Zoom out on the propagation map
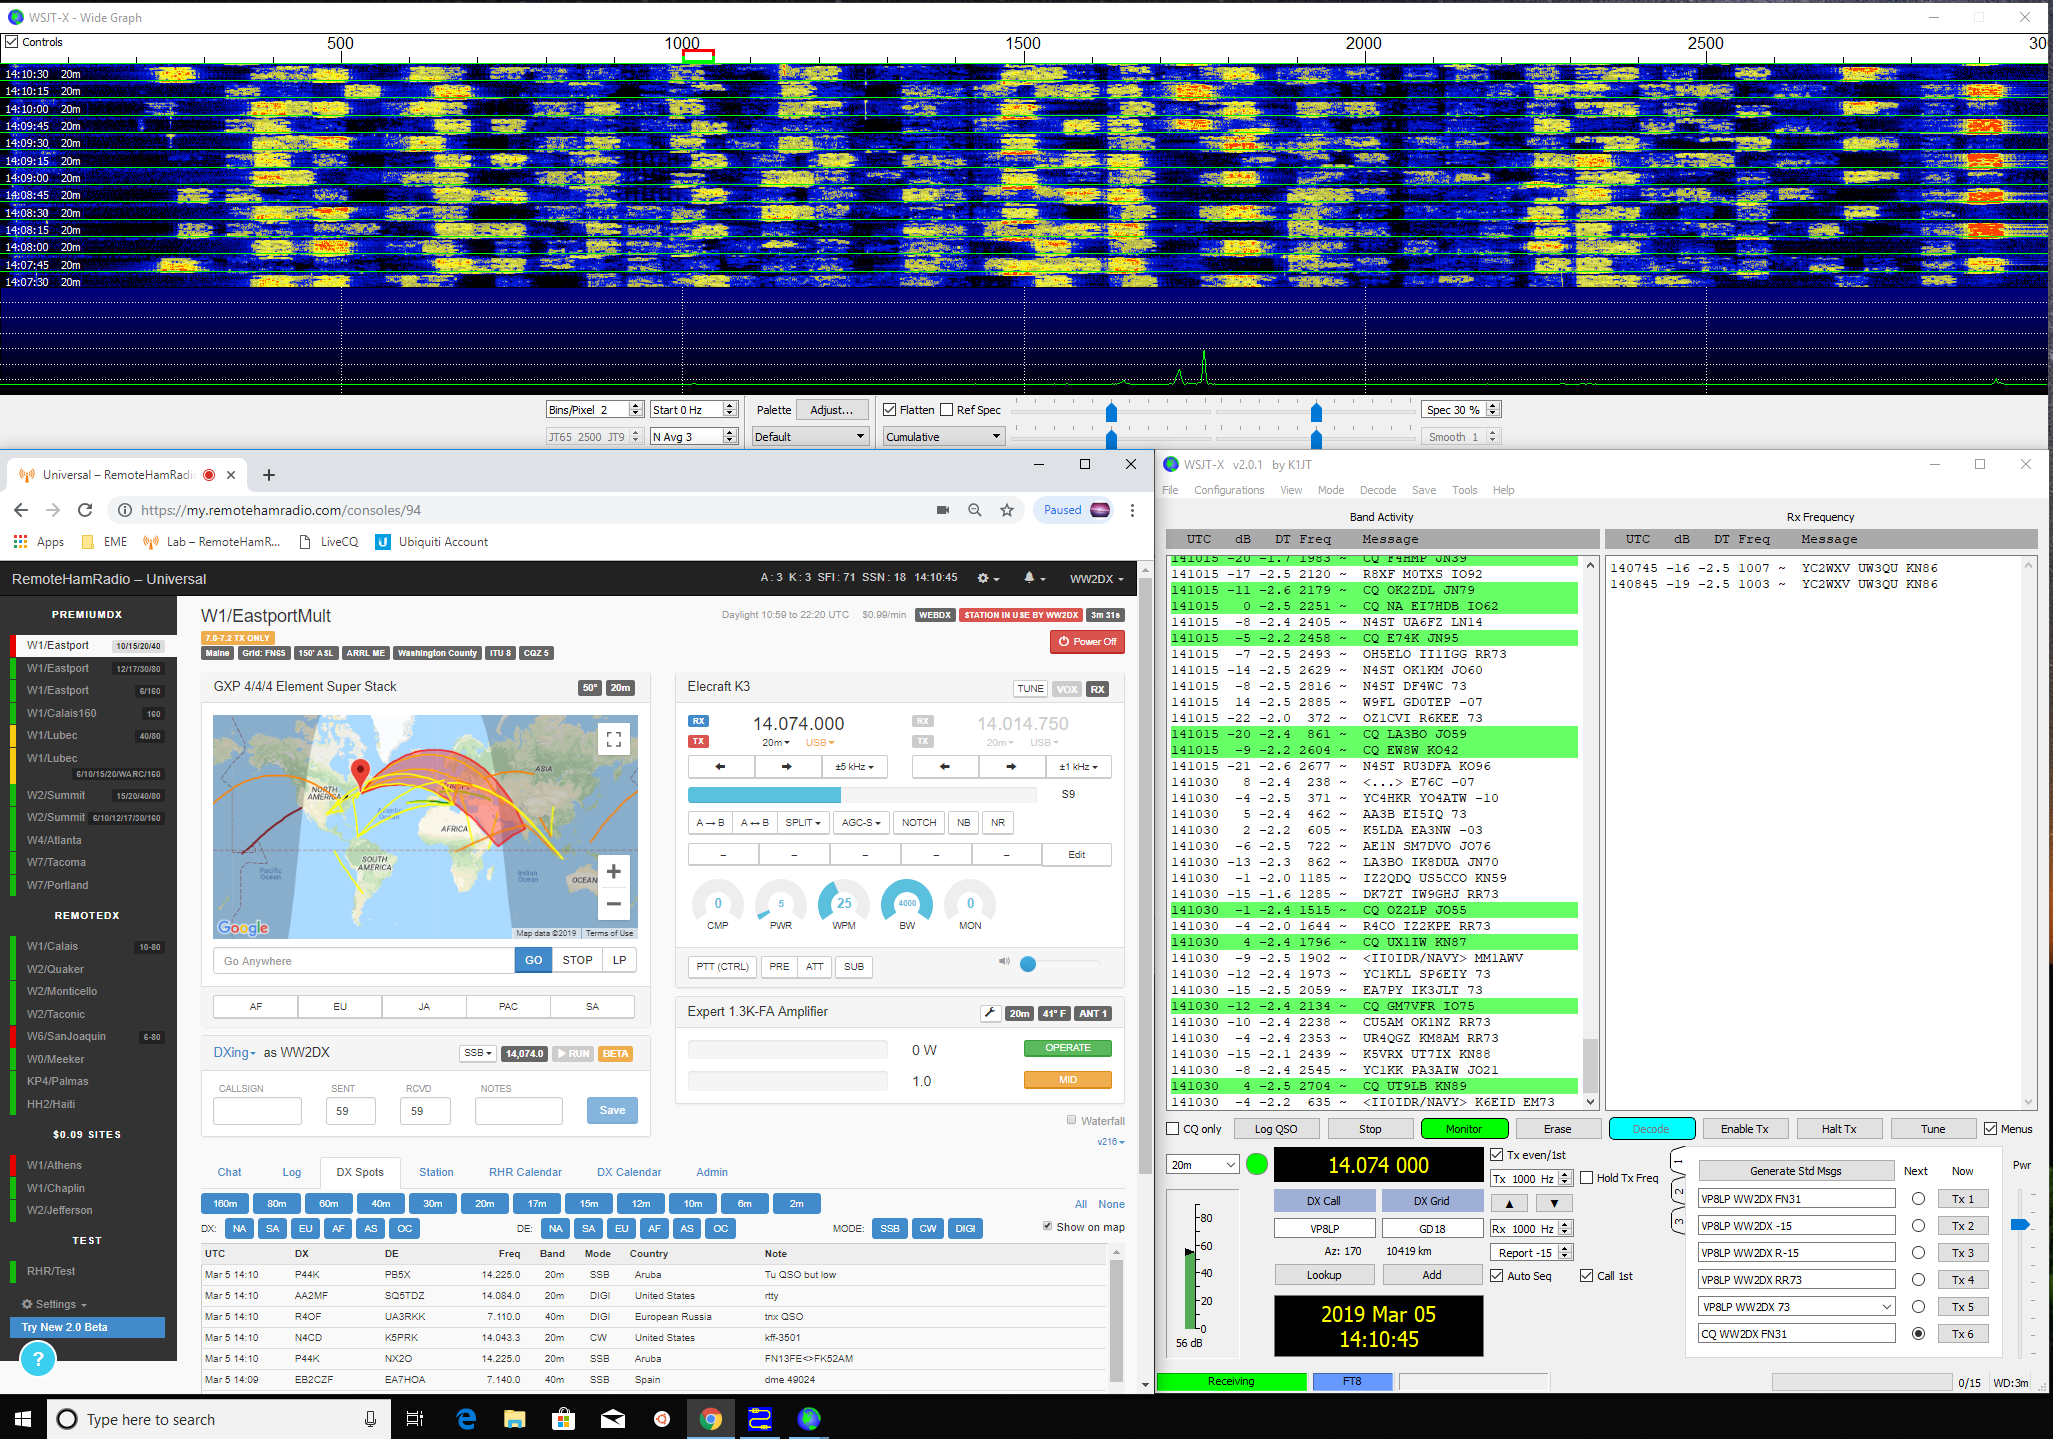The width and height of the screenshot is (2053, 1439). pyautogui.click(x=614, y=903)
